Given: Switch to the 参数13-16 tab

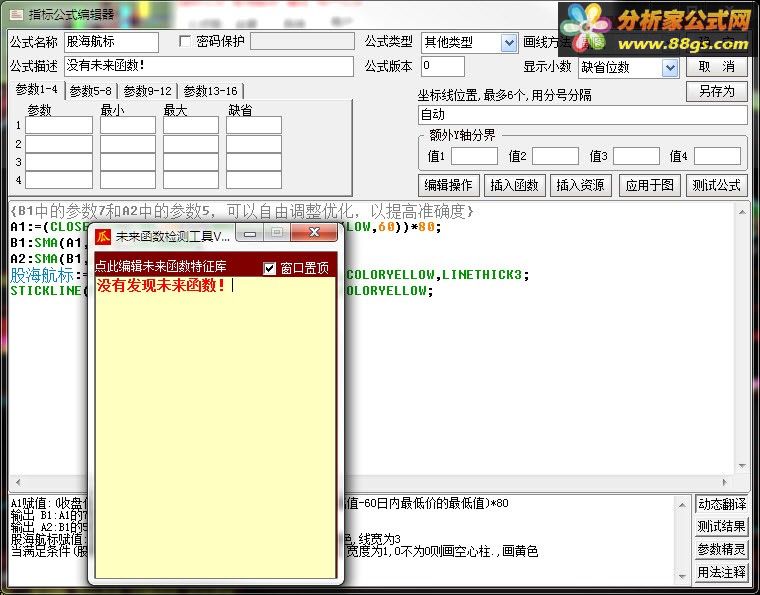Looking at the screenshot, I should pyautogui.click(x=210, y=91).
